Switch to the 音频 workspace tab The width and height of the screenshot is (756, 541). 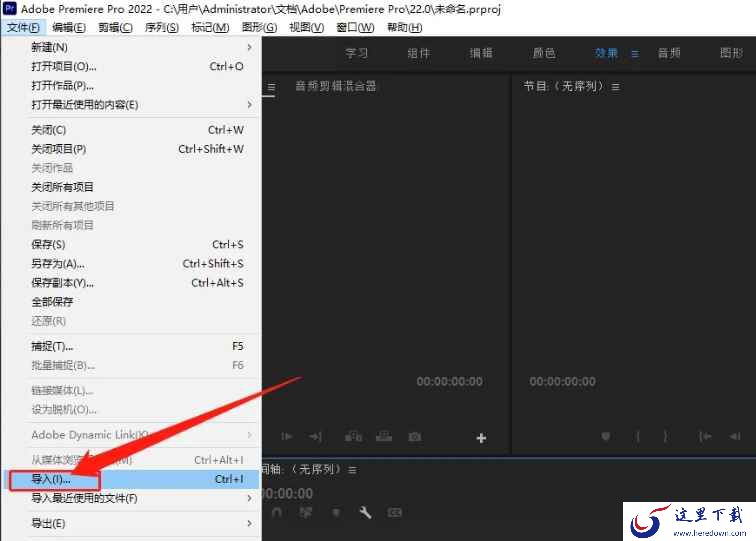pos(669,53)
